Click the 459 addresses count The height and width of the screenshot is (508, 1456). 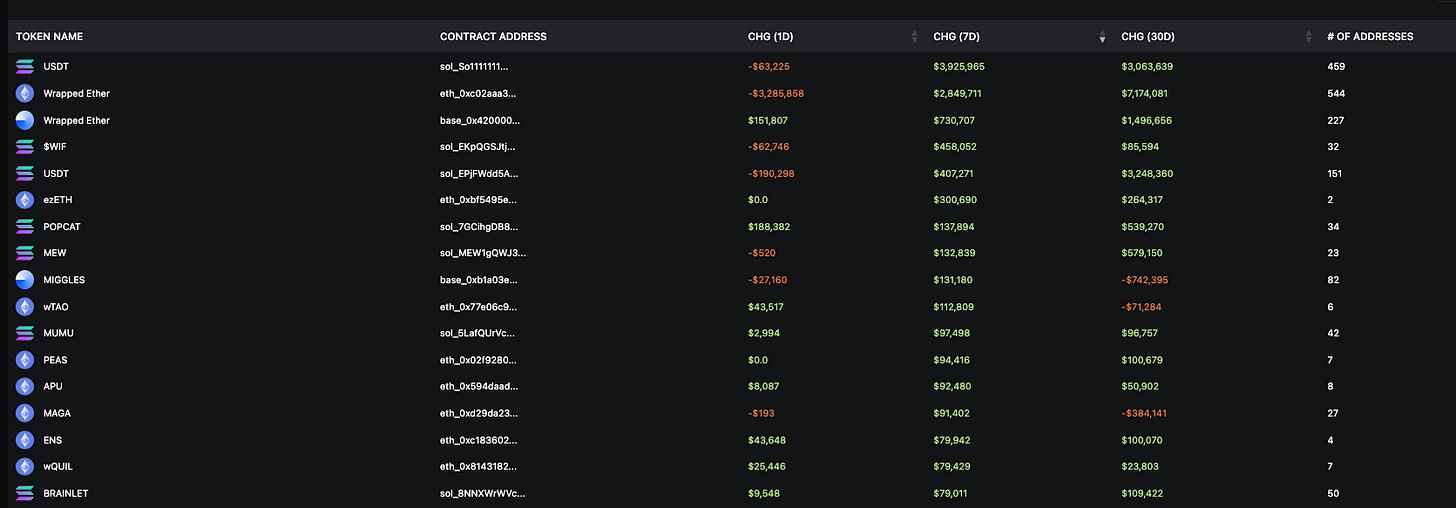coord(1335,67)
